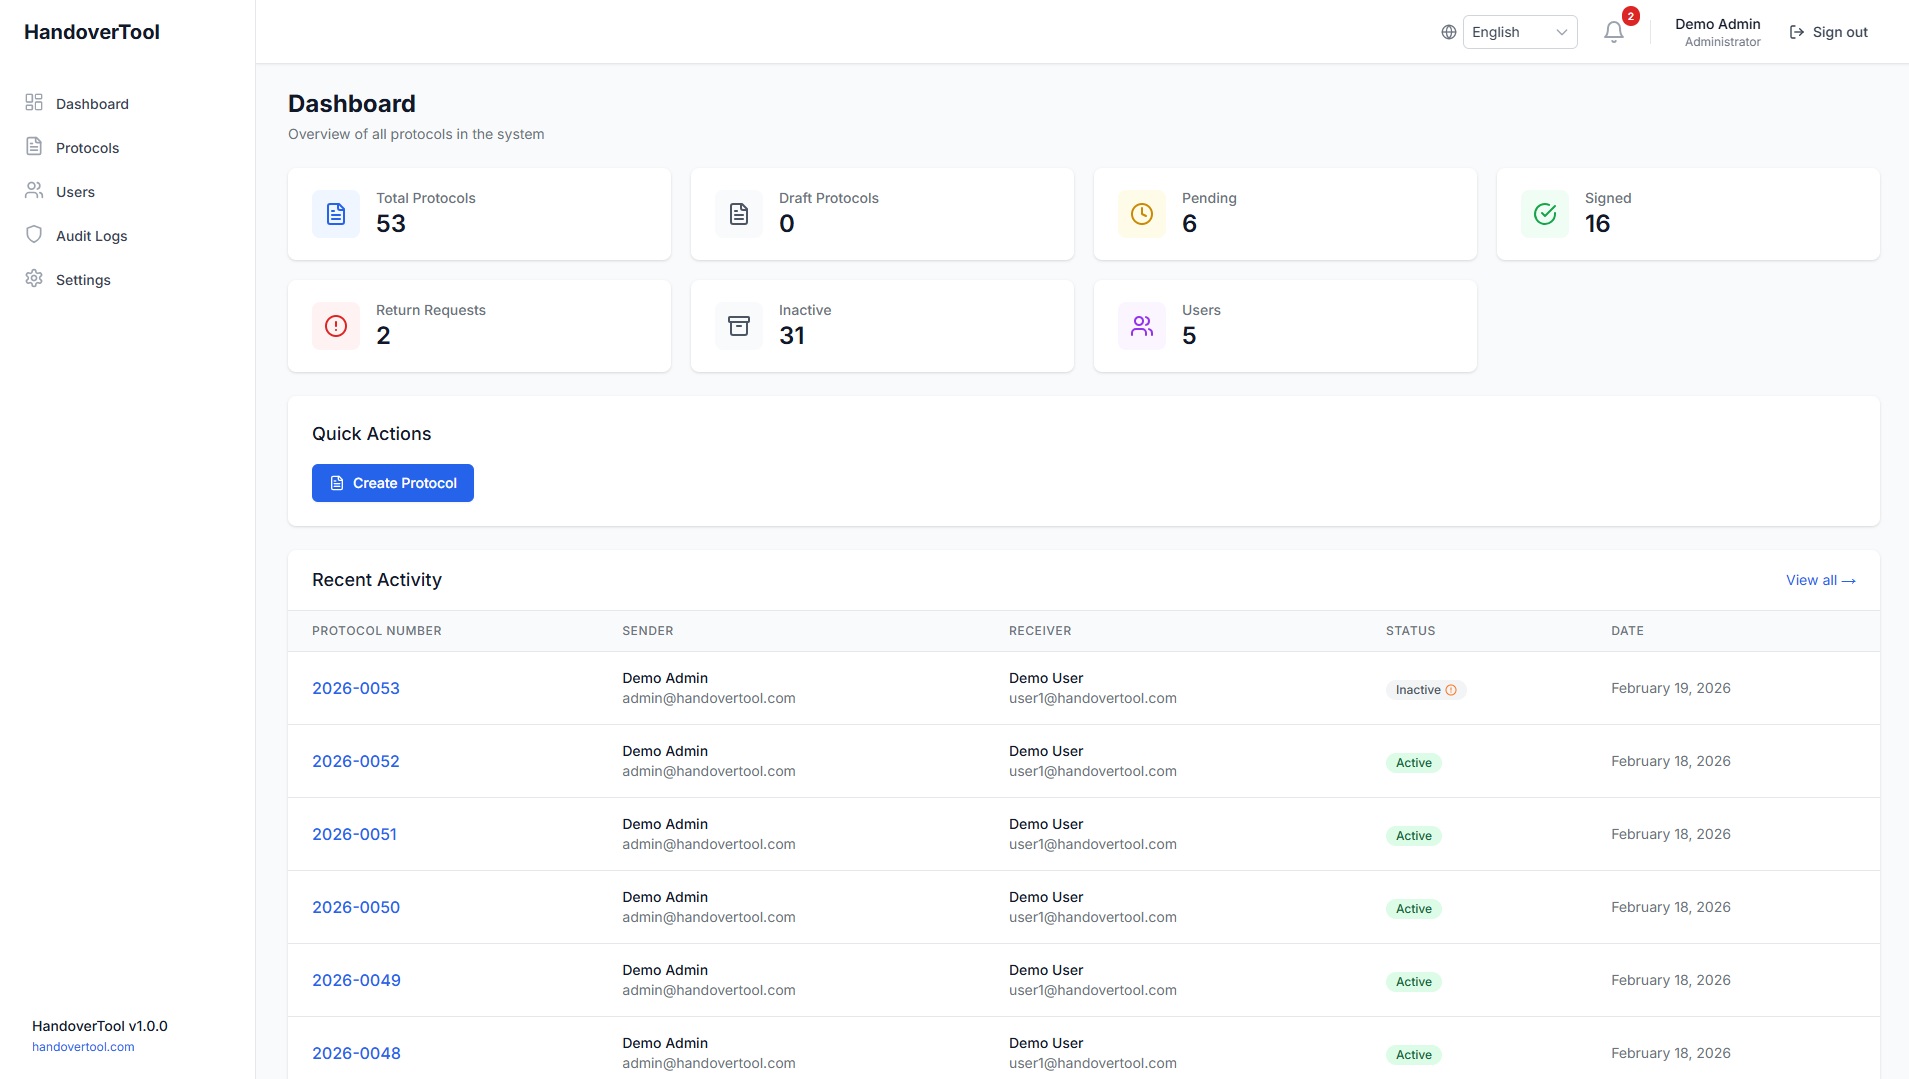Screen dimensions: 1909x1079
Task: Open the handovertool.com link
Action: [x=83, y=1047]
